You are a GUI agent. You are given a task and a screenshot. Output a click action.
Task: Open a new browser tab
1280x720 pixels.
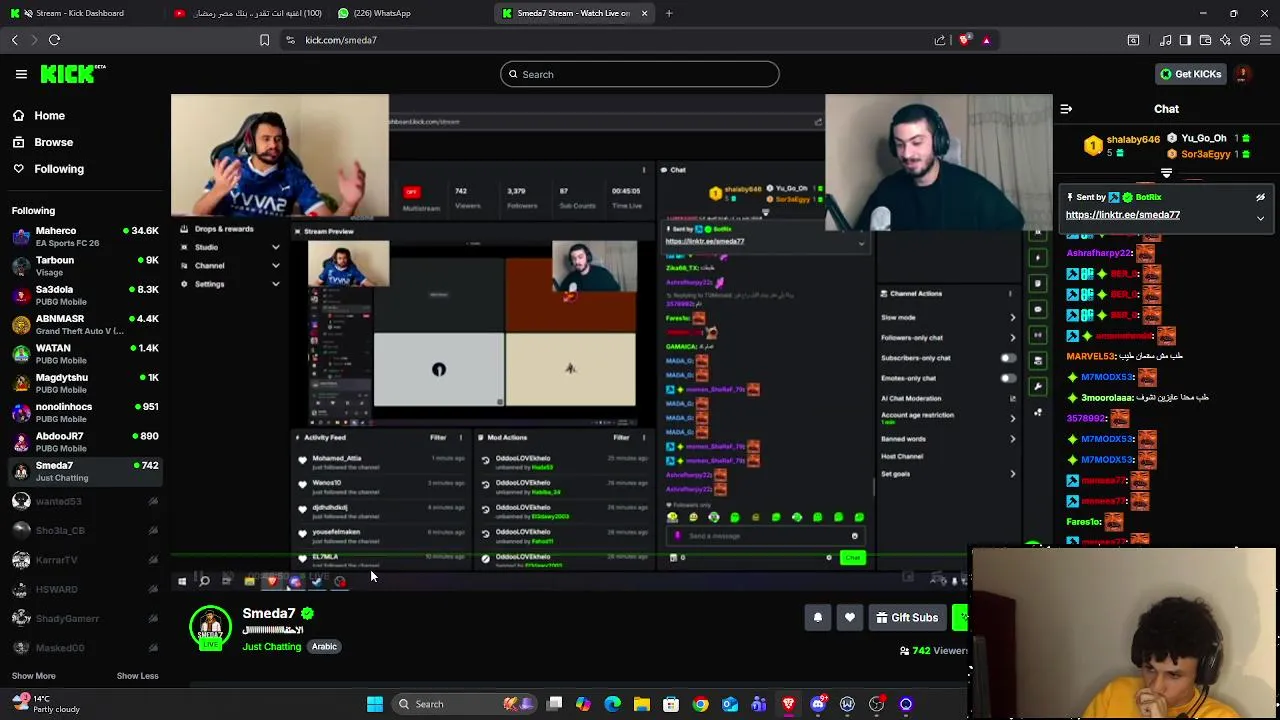669,13
